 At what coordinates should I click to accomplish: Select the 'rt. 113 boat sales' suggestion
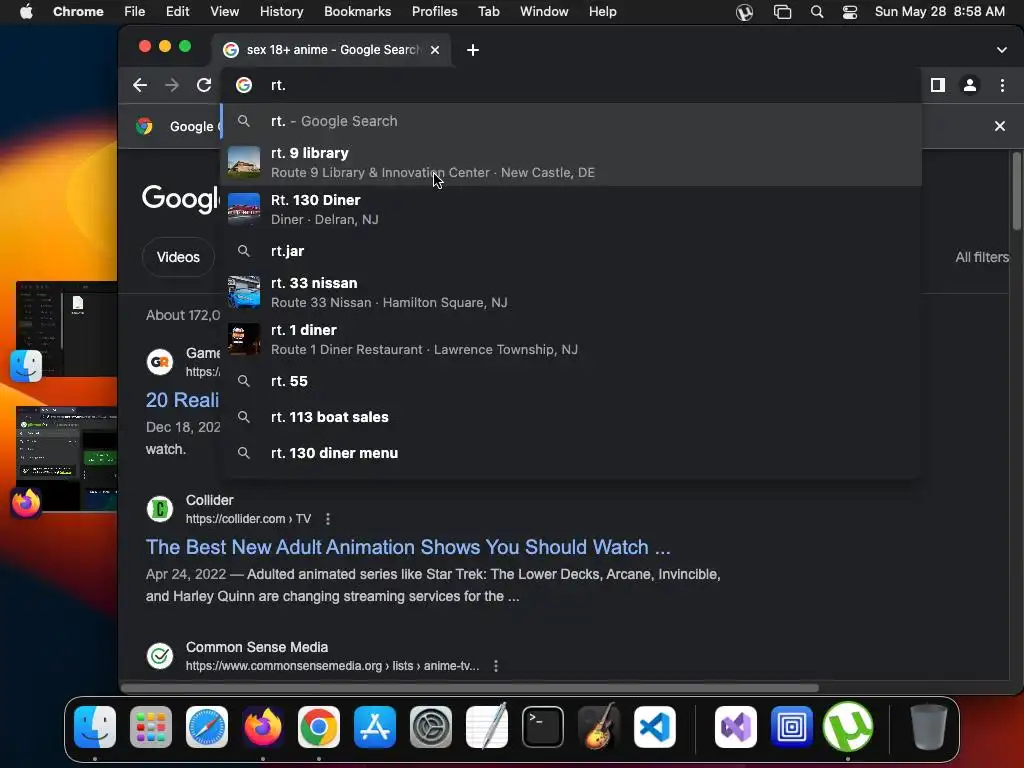pos(571,417)
